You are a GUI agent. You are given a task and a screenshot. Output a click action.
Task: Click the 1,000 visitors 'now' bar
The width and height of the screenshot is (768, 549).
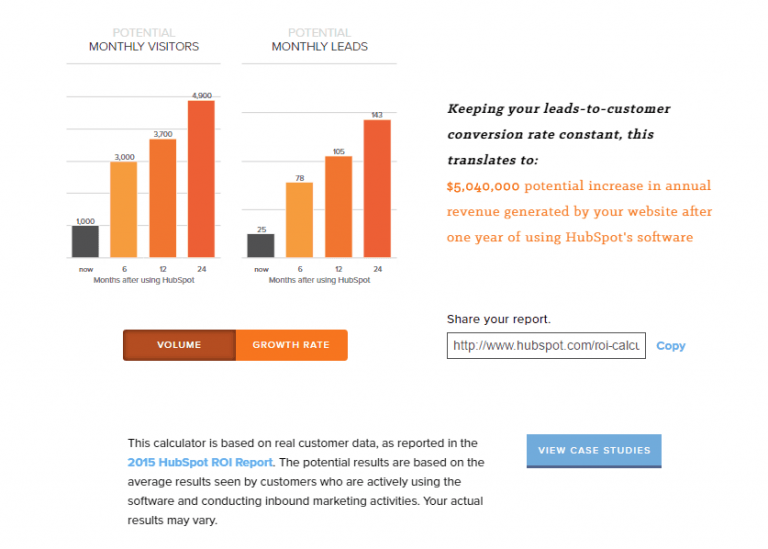click(85, 241)
